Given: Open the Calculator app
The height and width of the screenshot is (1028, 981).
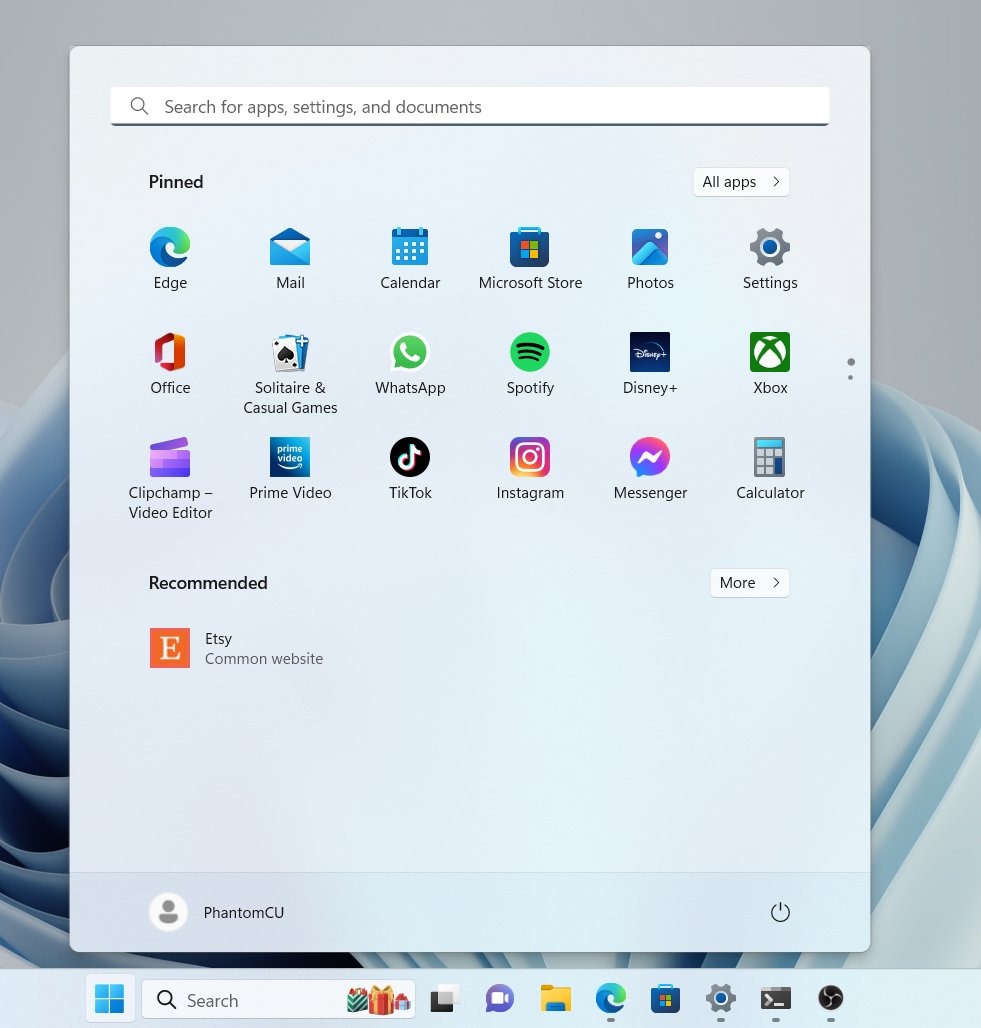Looking at the screenshot, I should coord(770,468).
